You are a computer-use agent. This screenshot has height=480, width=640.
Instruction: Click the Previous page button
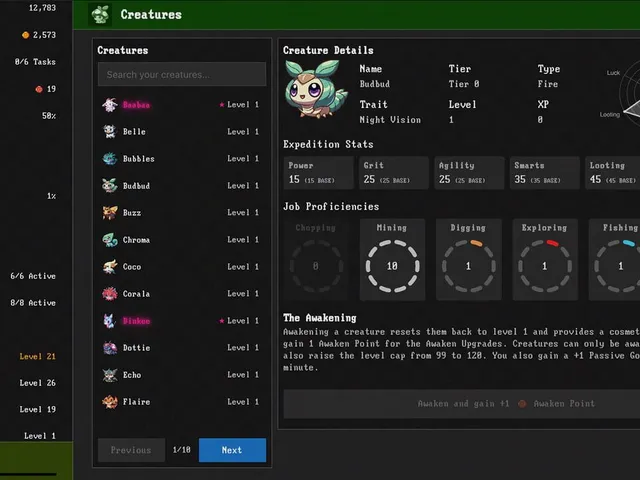(131, 450)
